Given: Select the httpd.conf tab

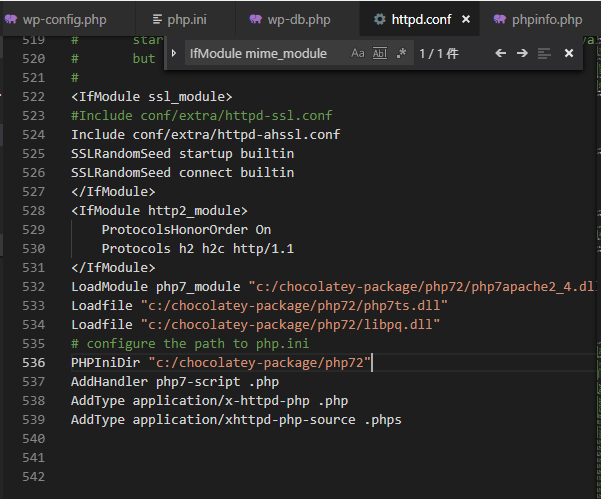Looking at the screenshot, I should click(x=421, y=19).
